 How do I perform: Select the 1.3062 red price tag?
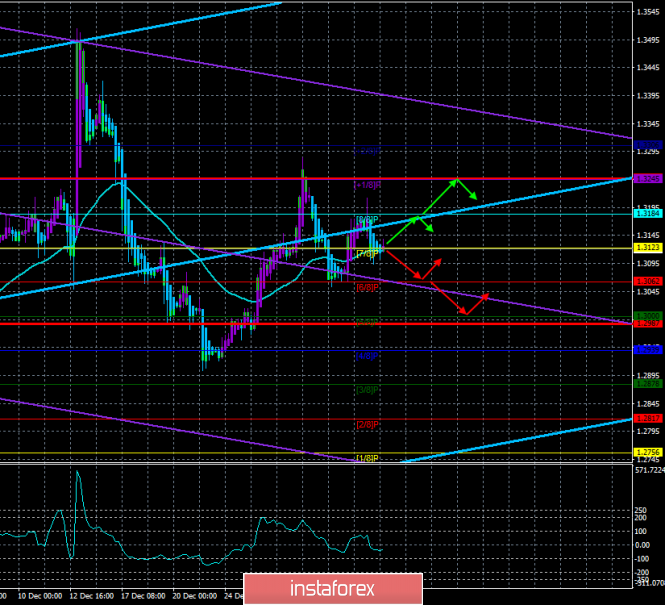[647, 281]
